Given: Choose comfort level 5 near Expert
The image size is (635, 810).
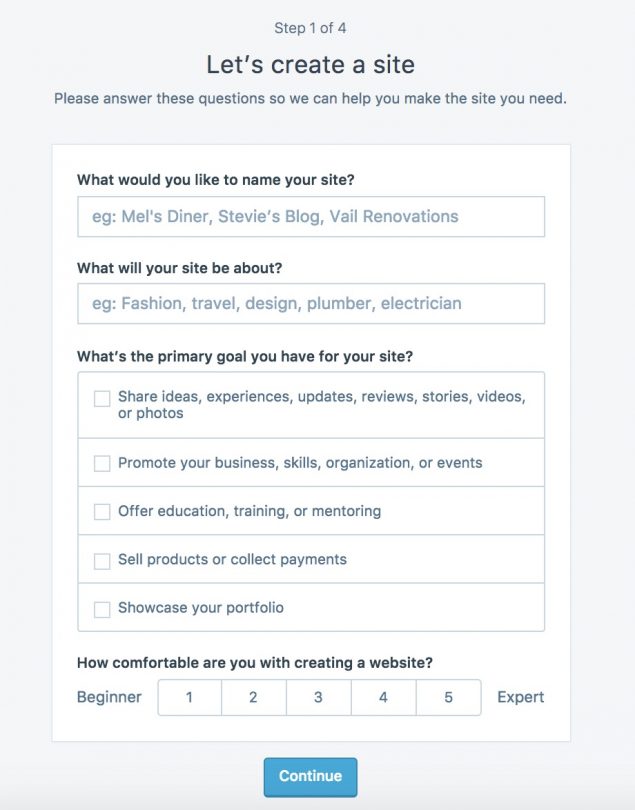Looking at the screenshot, I should [449, 697].
